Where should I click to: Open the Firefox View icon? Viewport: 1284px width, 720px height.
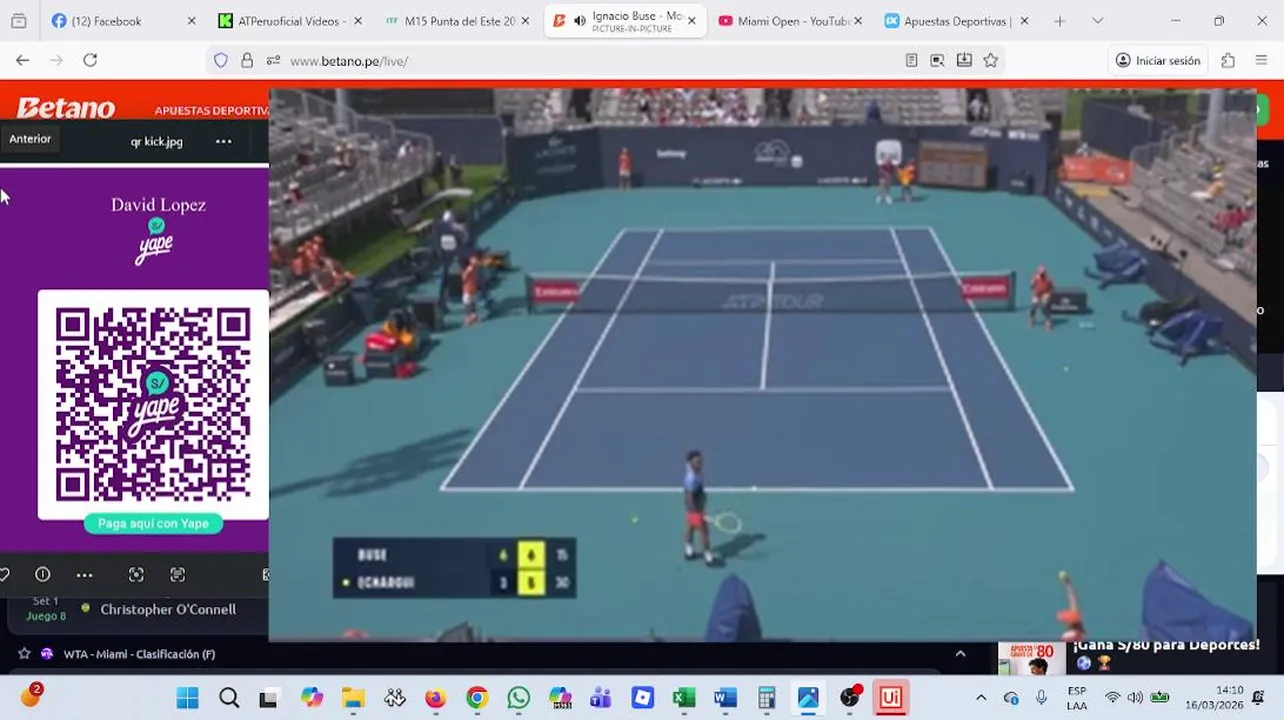point(18,21)
